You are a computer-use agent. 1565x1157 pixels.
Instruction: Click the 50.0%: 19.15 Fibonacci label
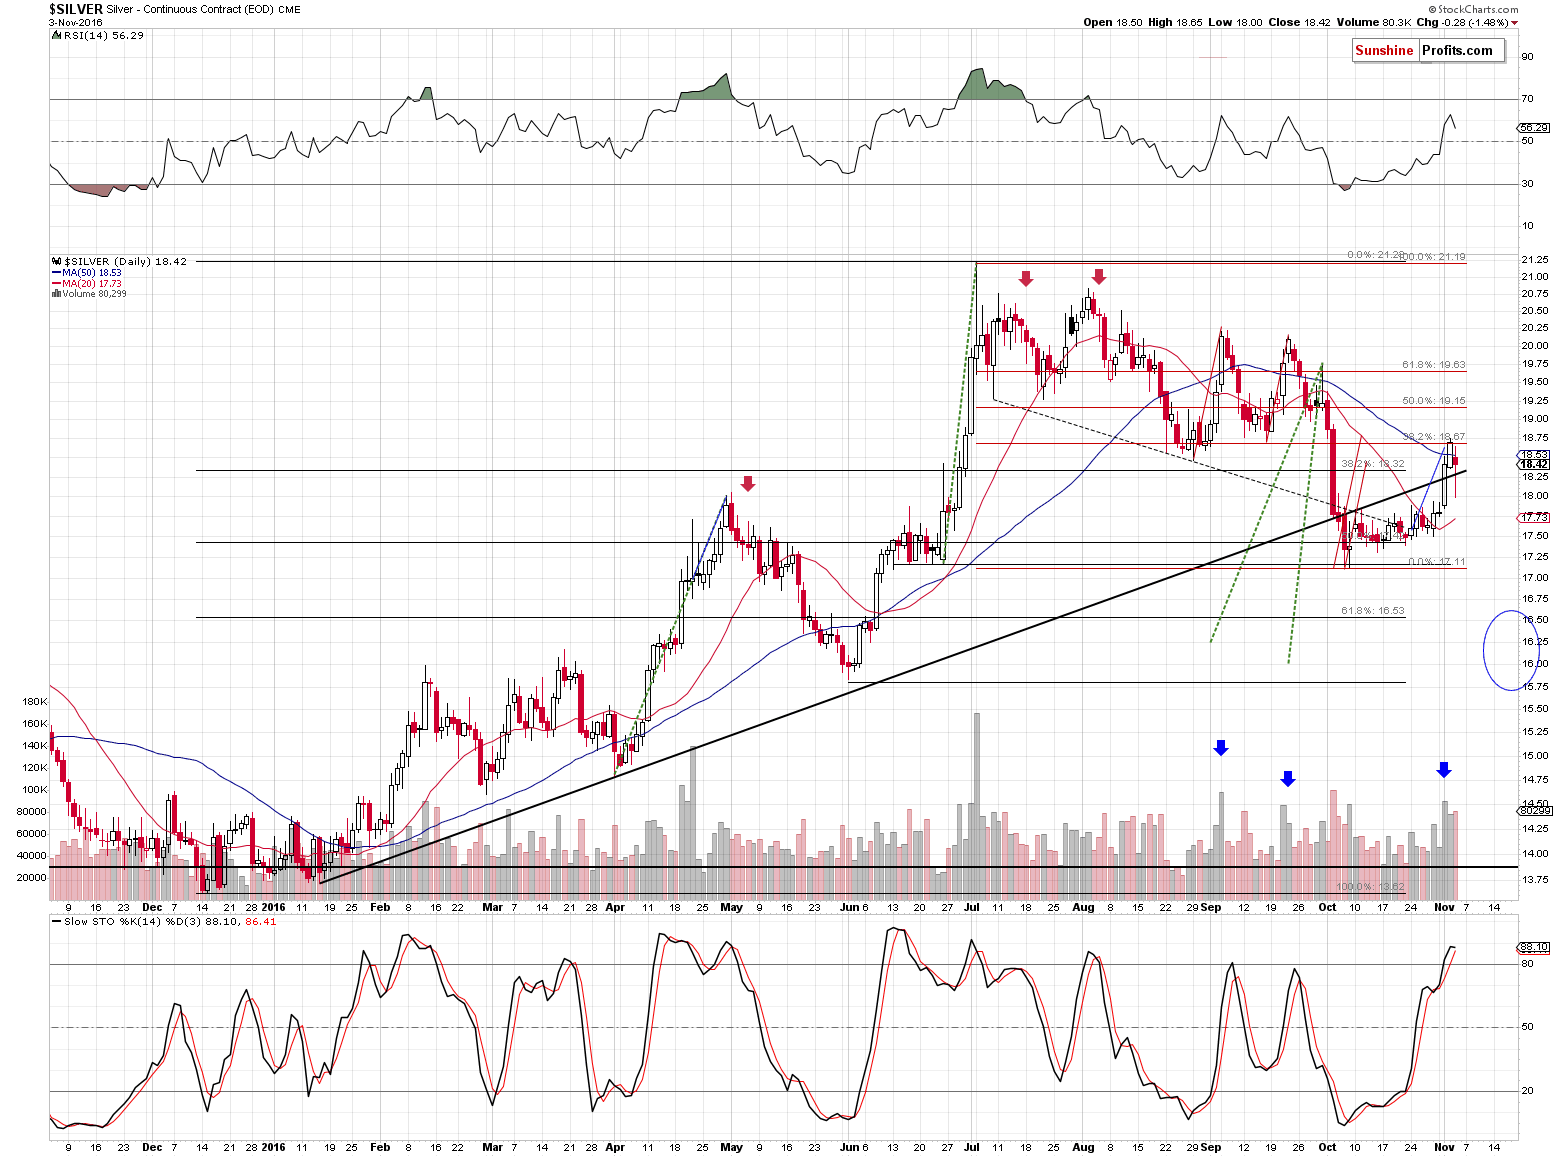1433,400
